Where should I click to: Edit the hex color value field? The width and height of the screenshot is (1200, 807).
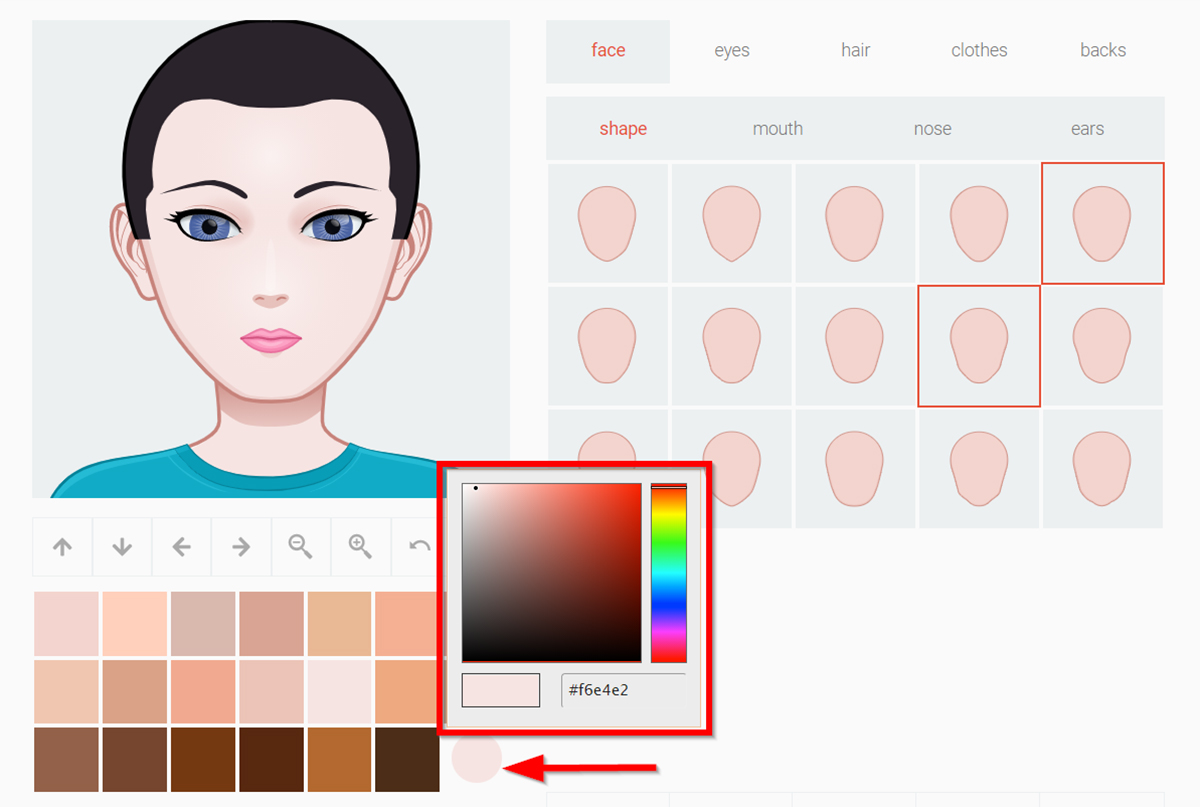622,690
